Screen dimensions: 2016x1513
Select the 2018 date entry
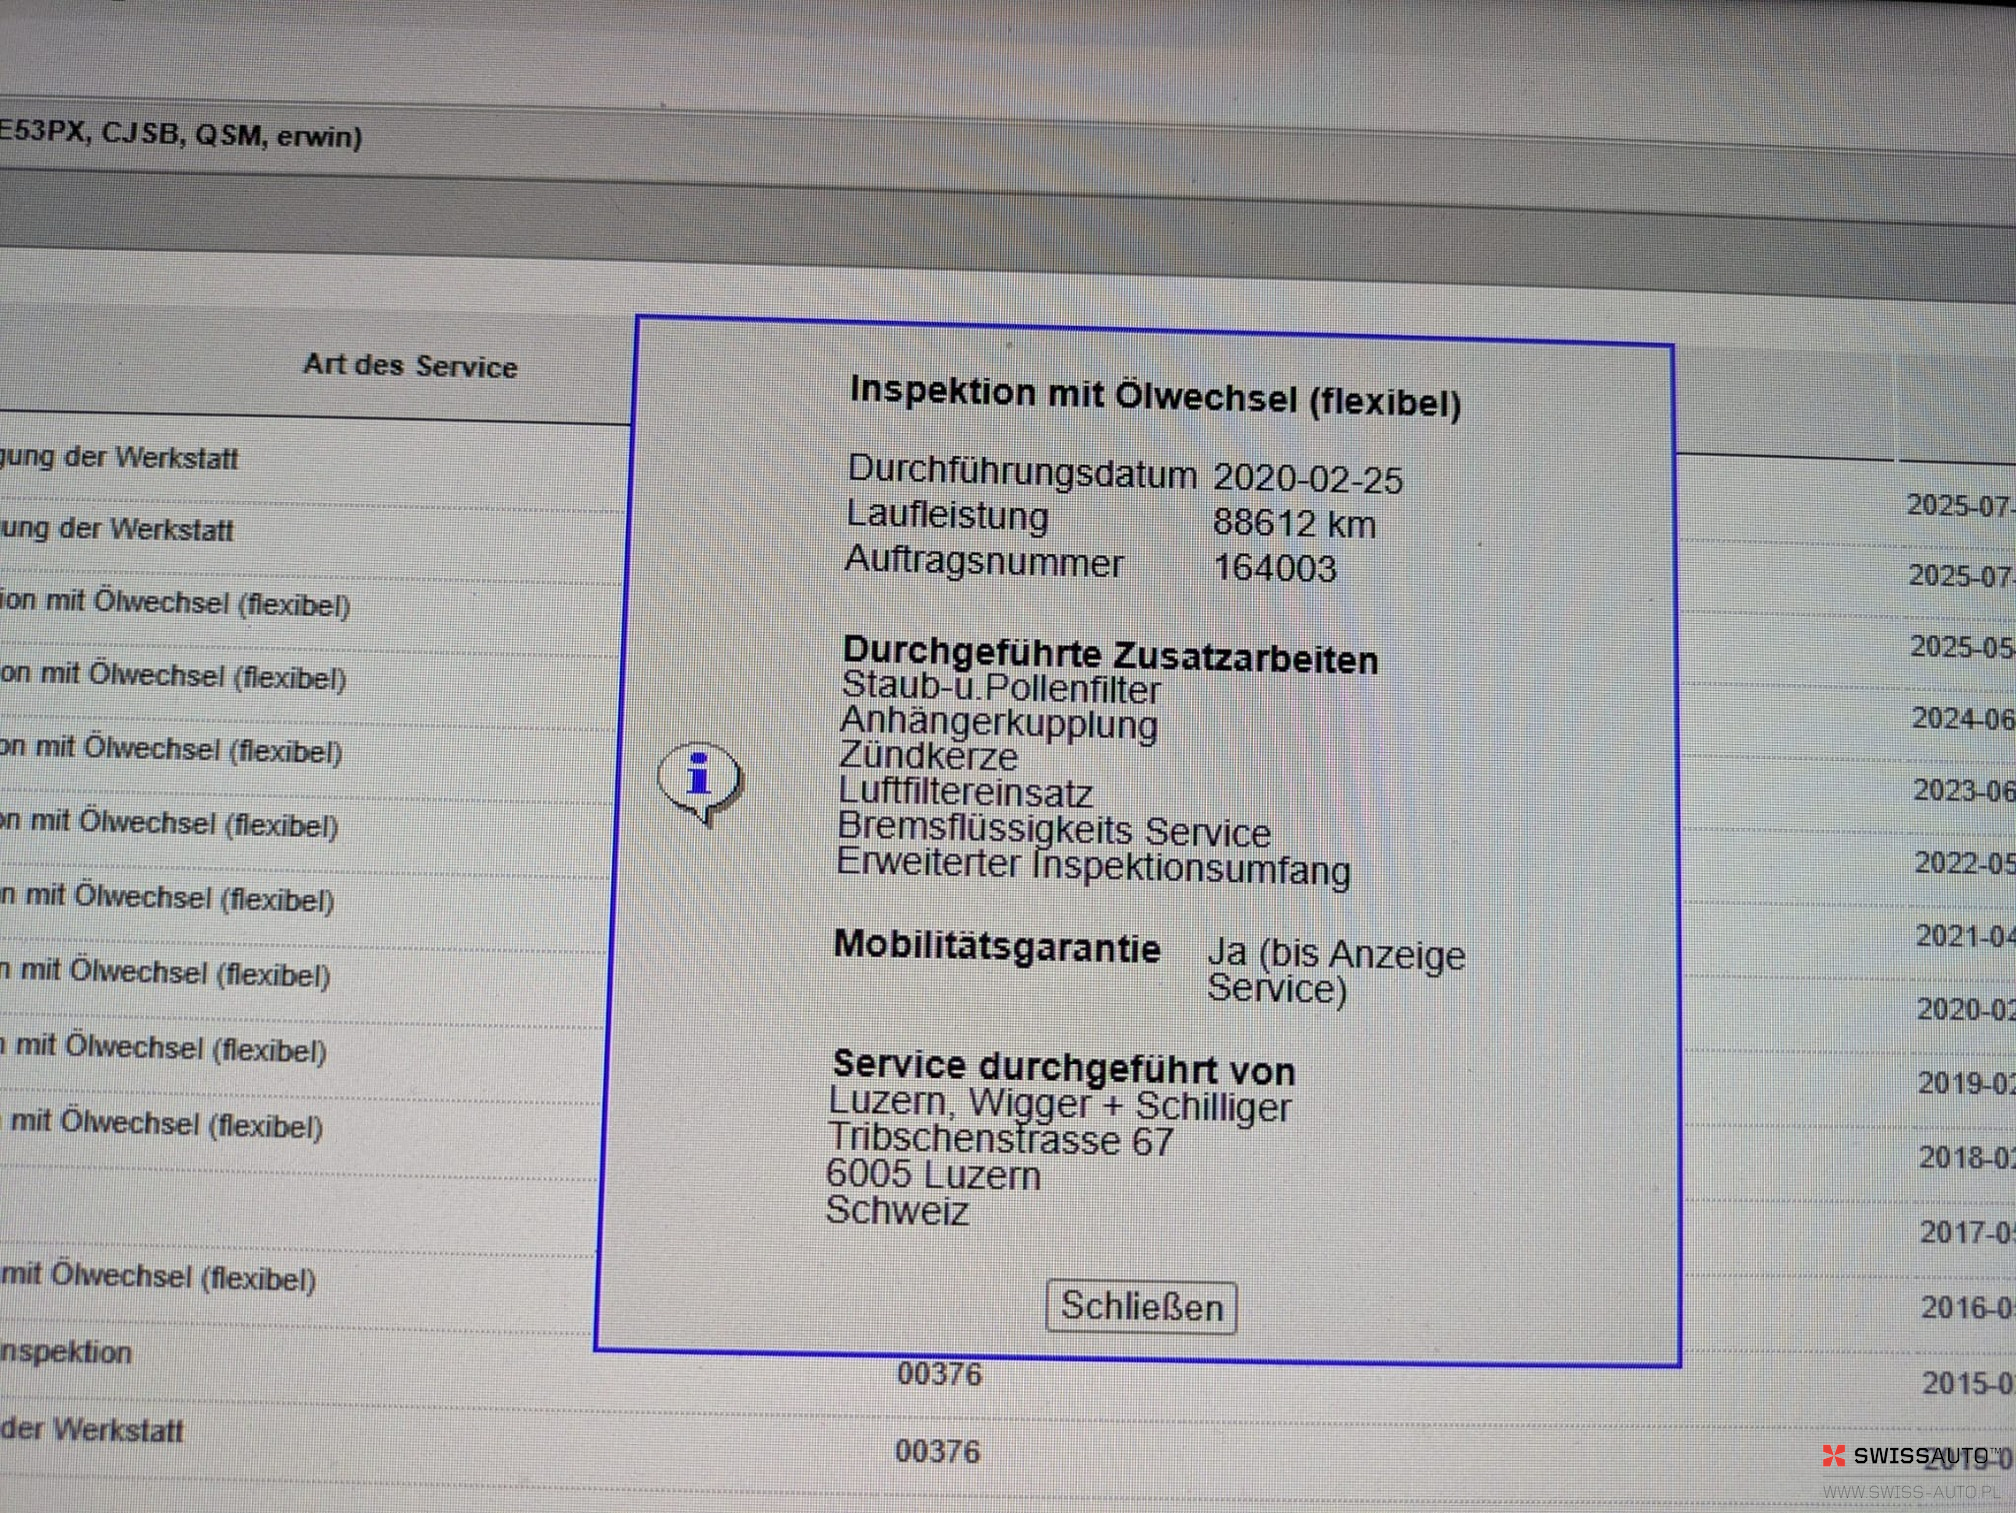point(1967,1157)
